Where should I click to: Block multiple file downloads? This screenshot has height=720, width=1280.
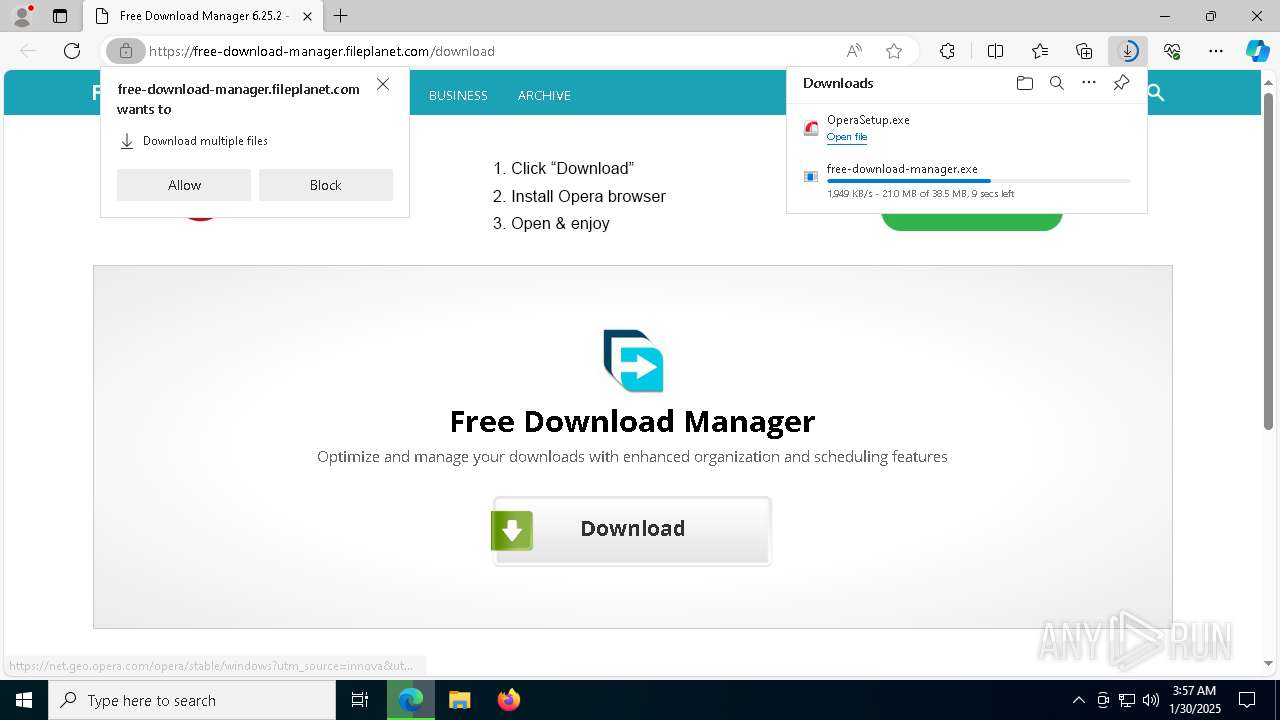pos(326,185)
